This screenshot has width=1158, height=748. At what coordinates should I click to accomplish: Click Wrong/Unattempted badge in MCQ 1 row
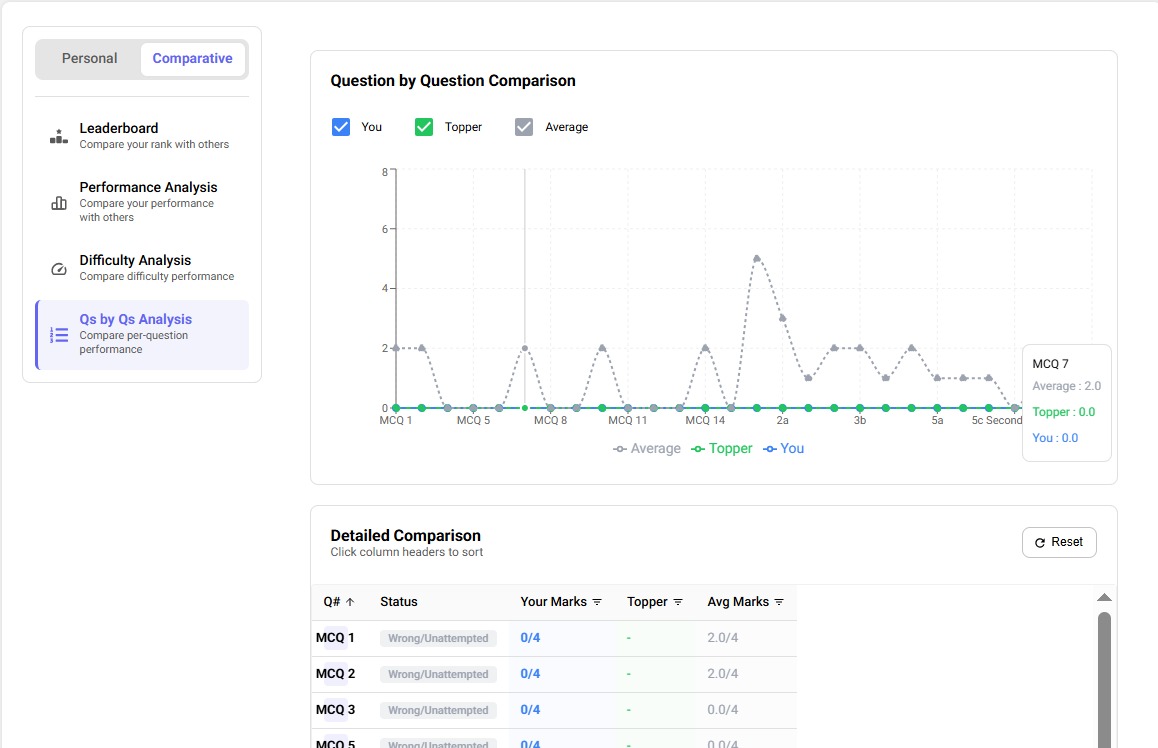(x=438, y=639)
